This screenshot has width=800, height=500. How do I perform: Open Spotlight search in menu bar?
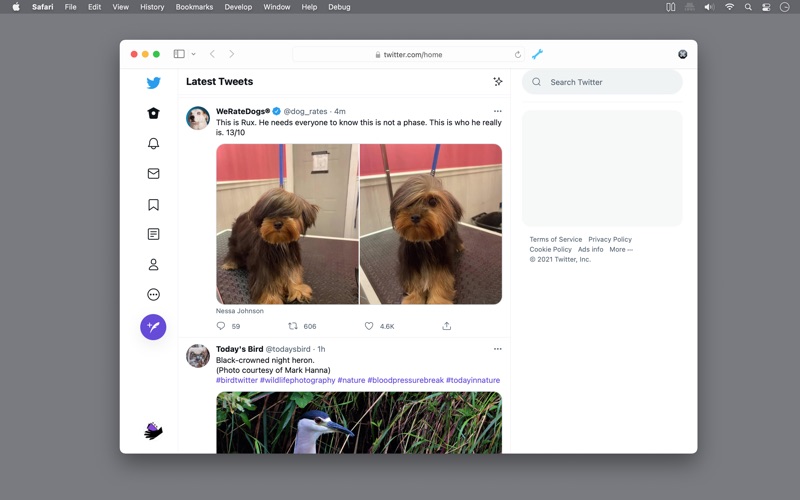pos(748,7)
